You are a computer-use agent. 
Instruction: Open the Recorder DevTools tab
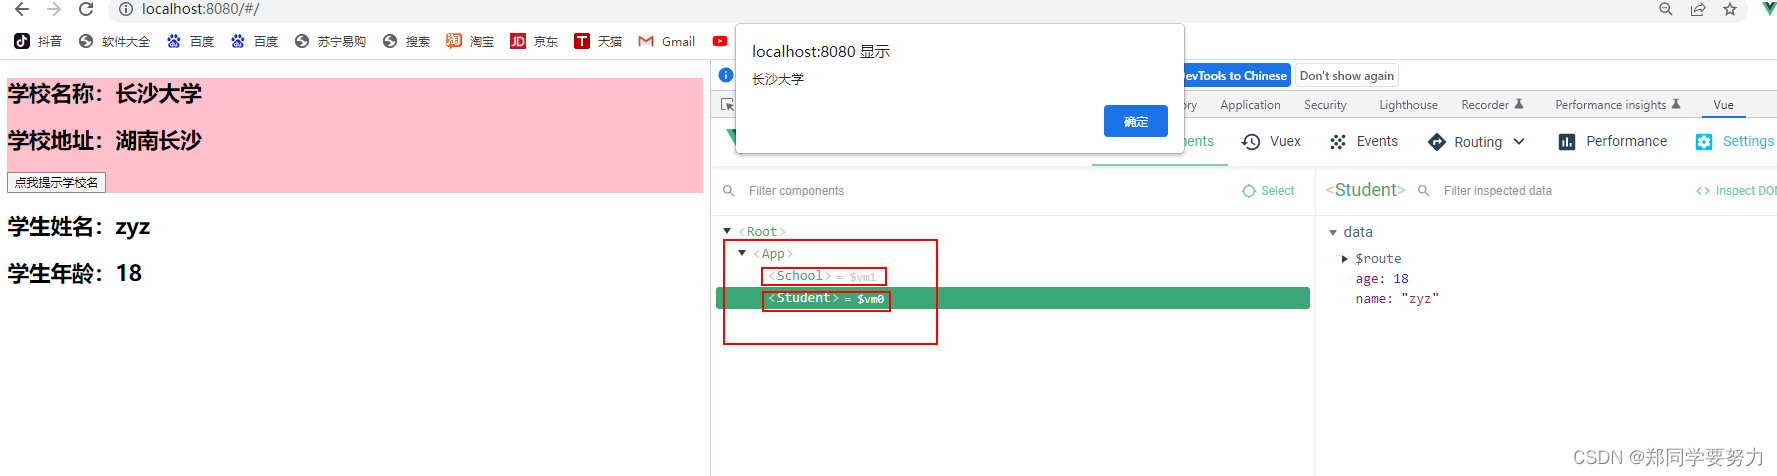1492,105
